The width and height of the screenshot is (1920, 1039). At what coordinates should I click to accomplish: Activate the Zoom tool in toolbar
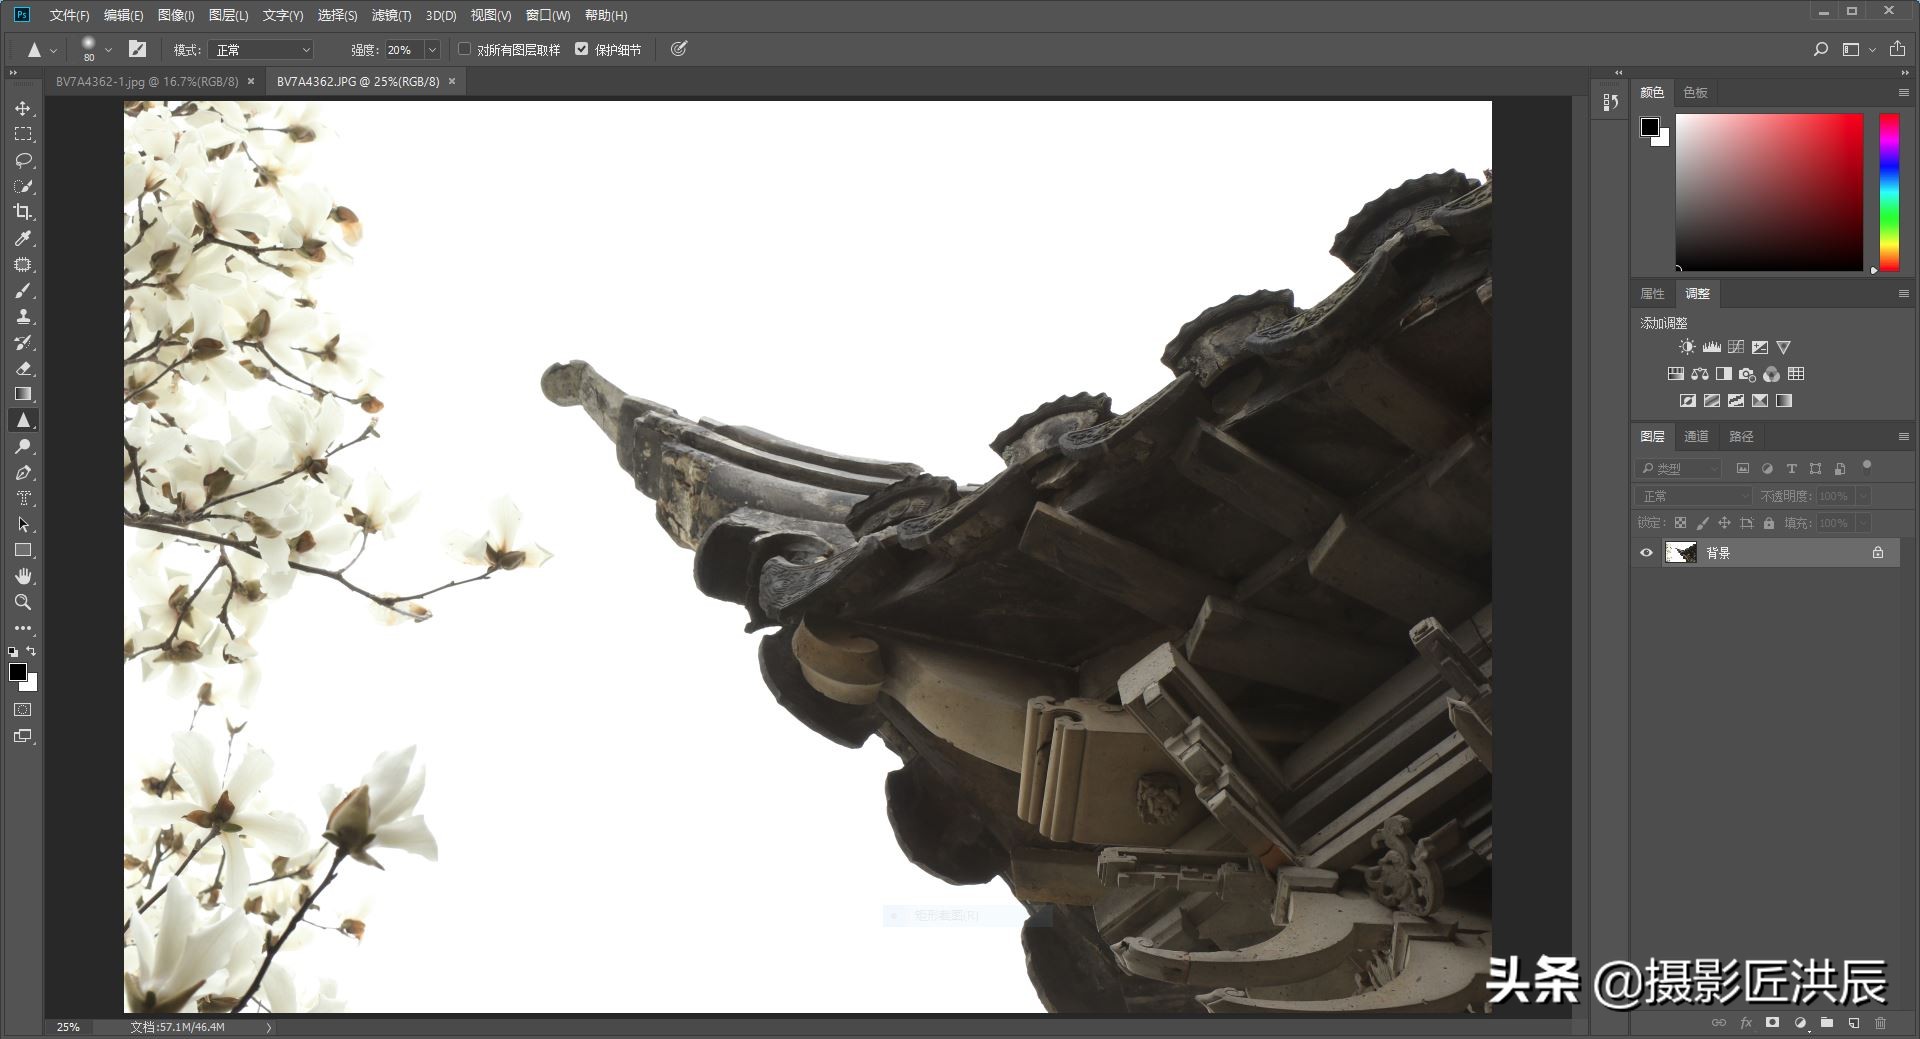point(23,602)
